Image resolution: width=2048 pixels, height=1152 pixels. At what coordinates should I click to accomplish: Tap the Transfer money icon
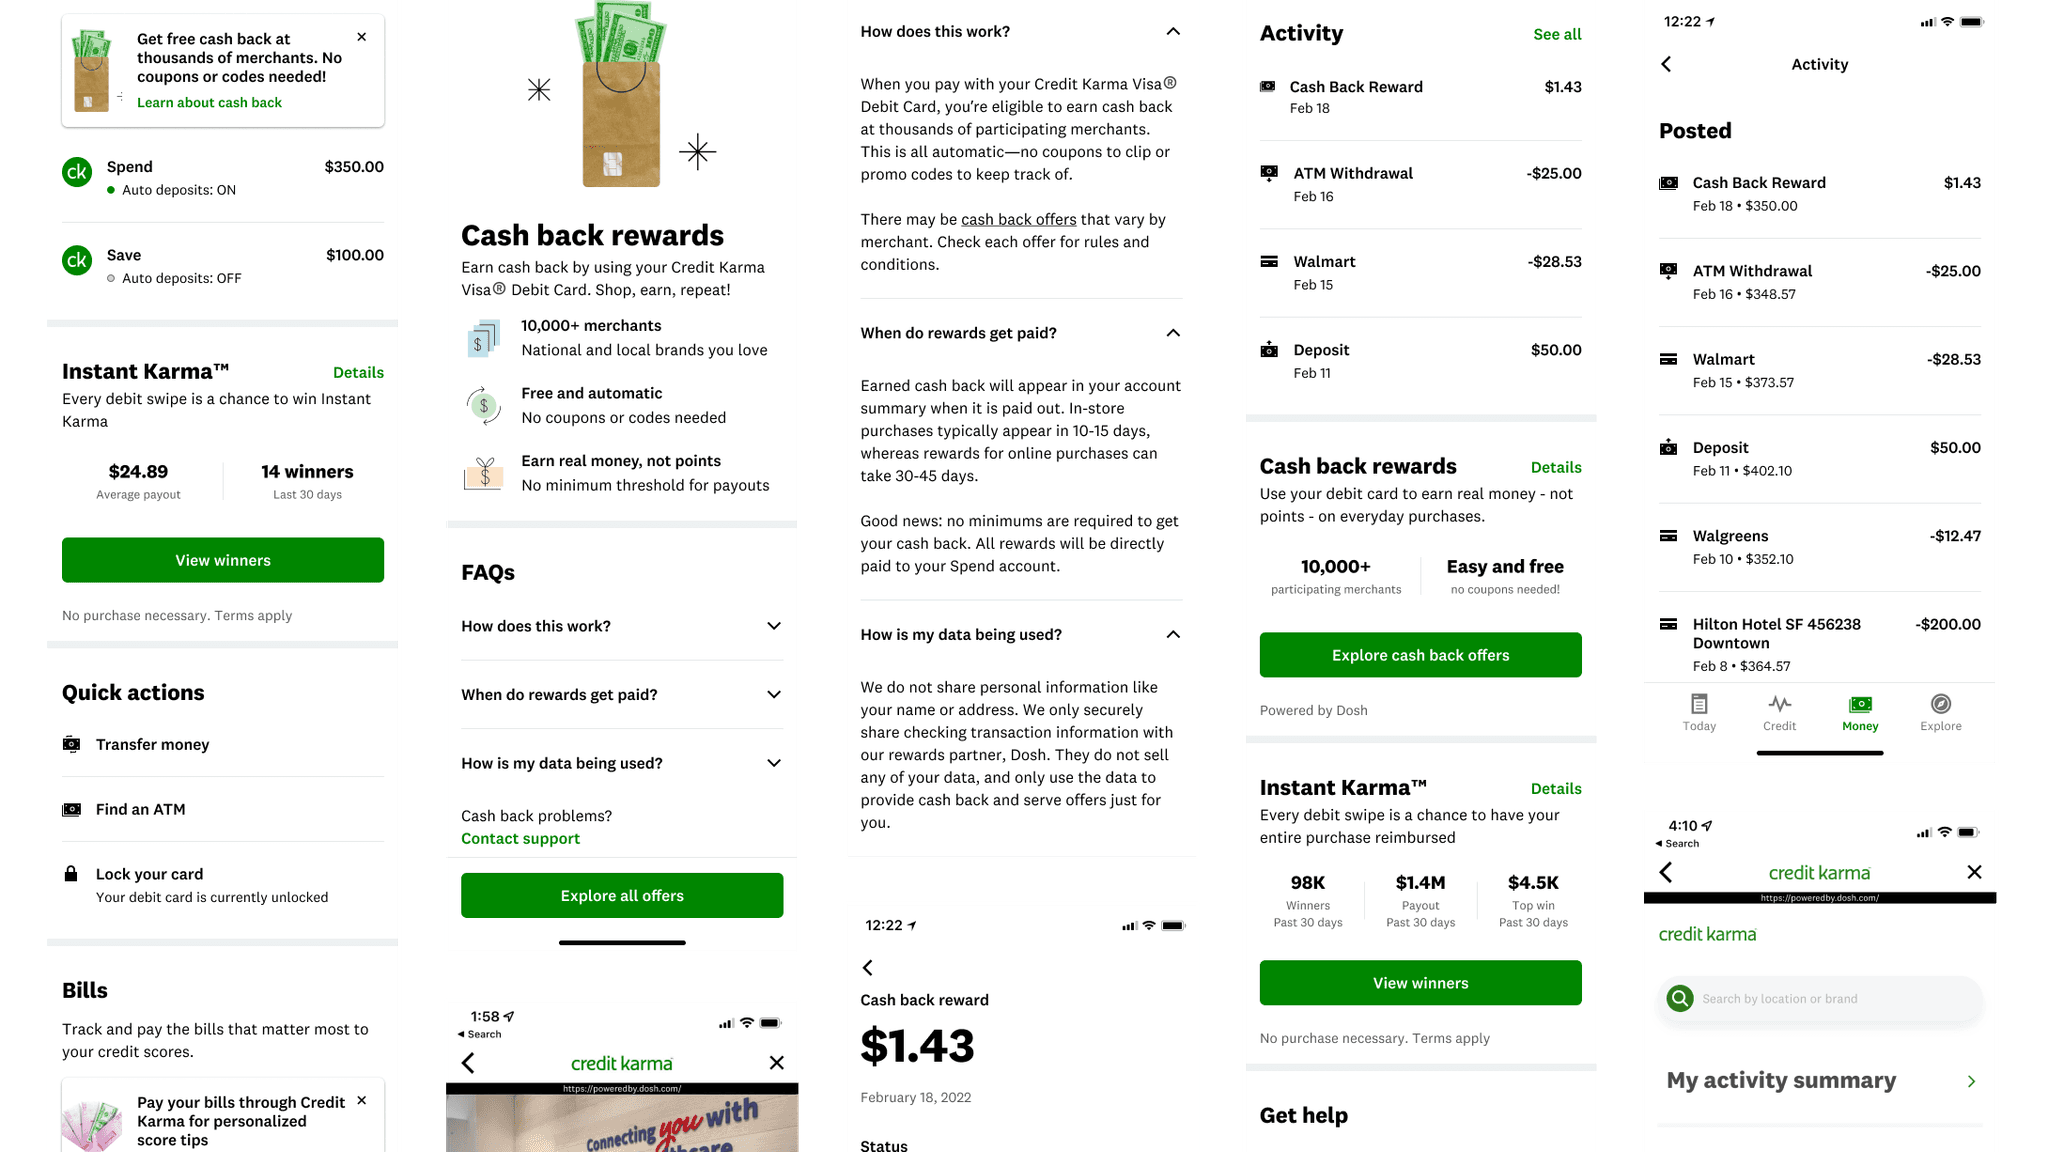coord(72,743)
